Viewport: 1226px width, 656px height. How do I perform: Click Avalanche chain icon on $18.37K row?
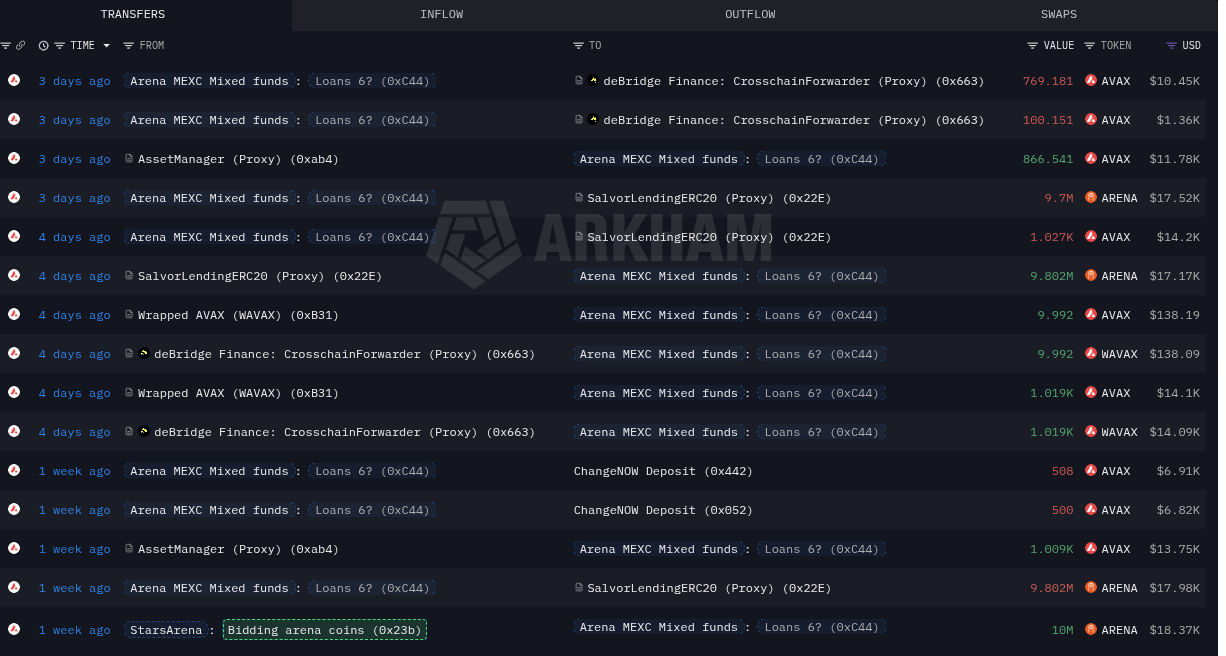(x=14, y=629)
